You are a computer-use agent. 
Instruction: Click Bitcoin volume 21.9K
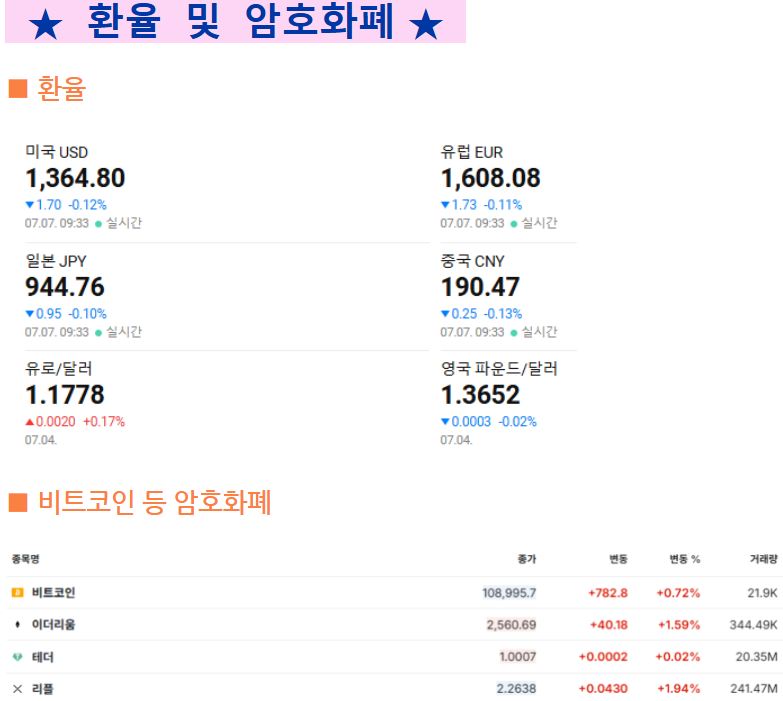pos(763,593)
